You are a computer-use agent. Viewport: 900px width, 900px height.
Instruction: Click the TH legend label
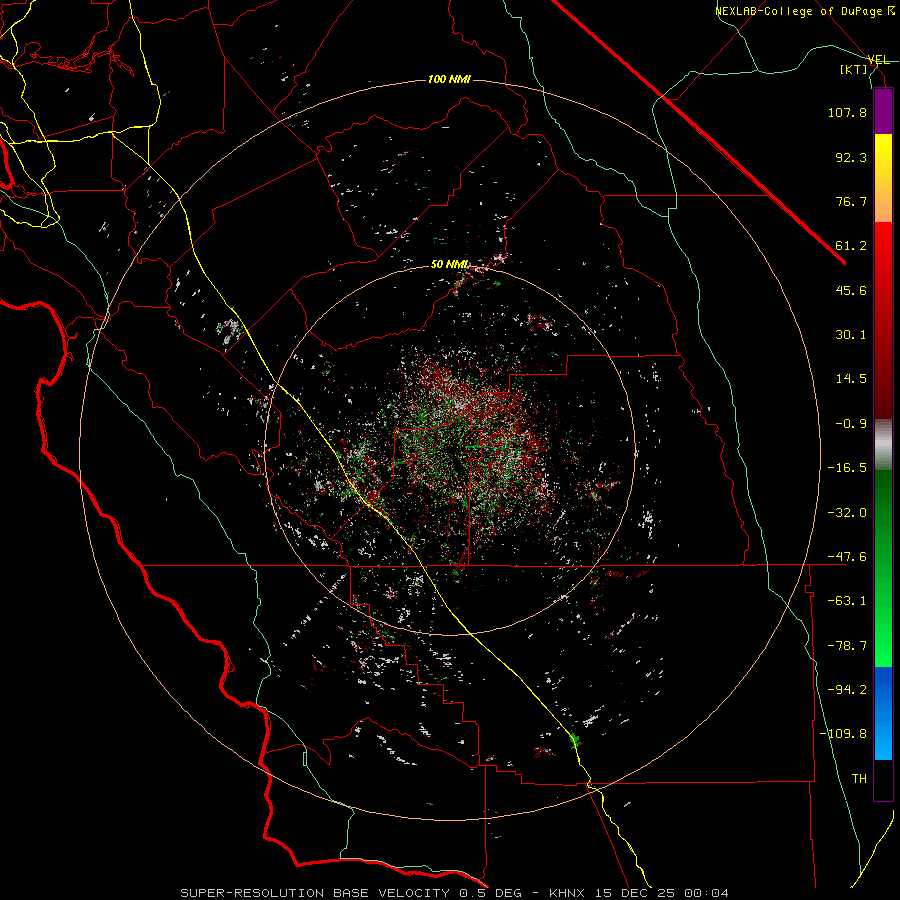click(x=859, y=779)
